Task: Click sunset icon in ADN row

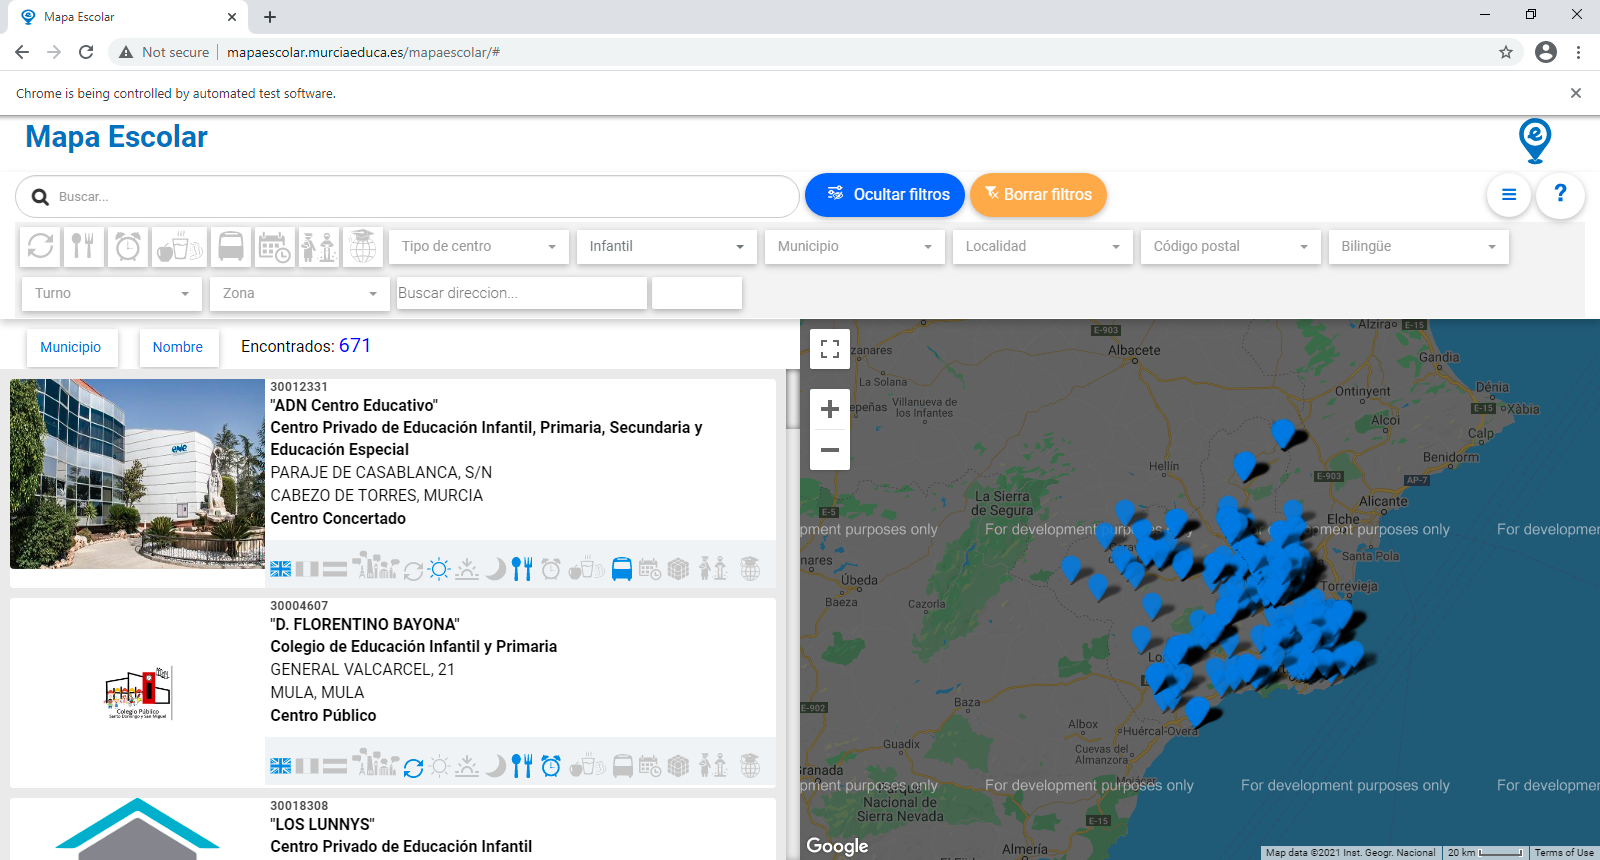Action: pos(467,569)
